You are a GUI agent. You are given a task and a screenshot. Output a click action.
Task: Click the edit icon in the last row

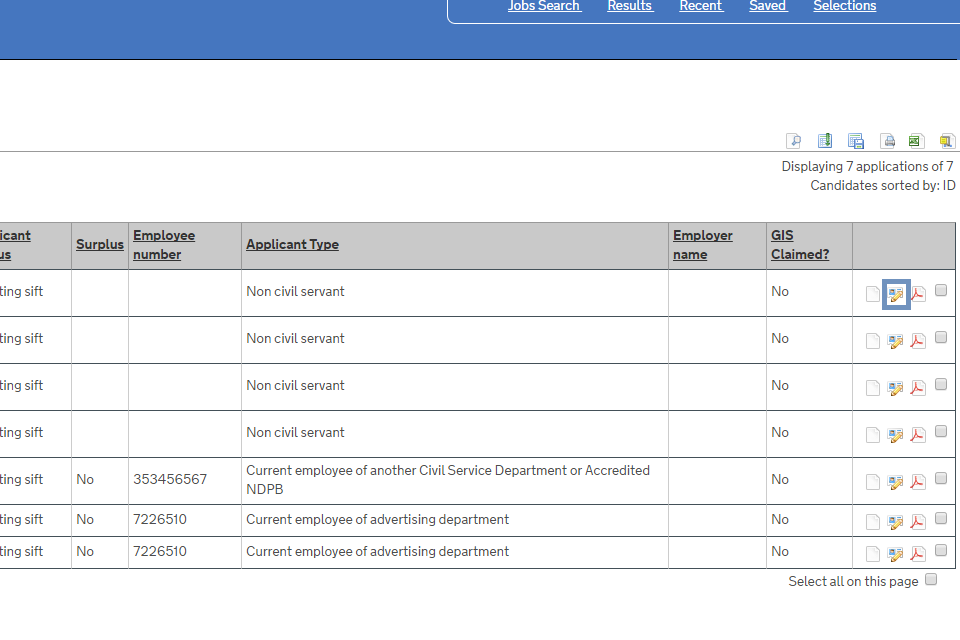pos(896,554)
